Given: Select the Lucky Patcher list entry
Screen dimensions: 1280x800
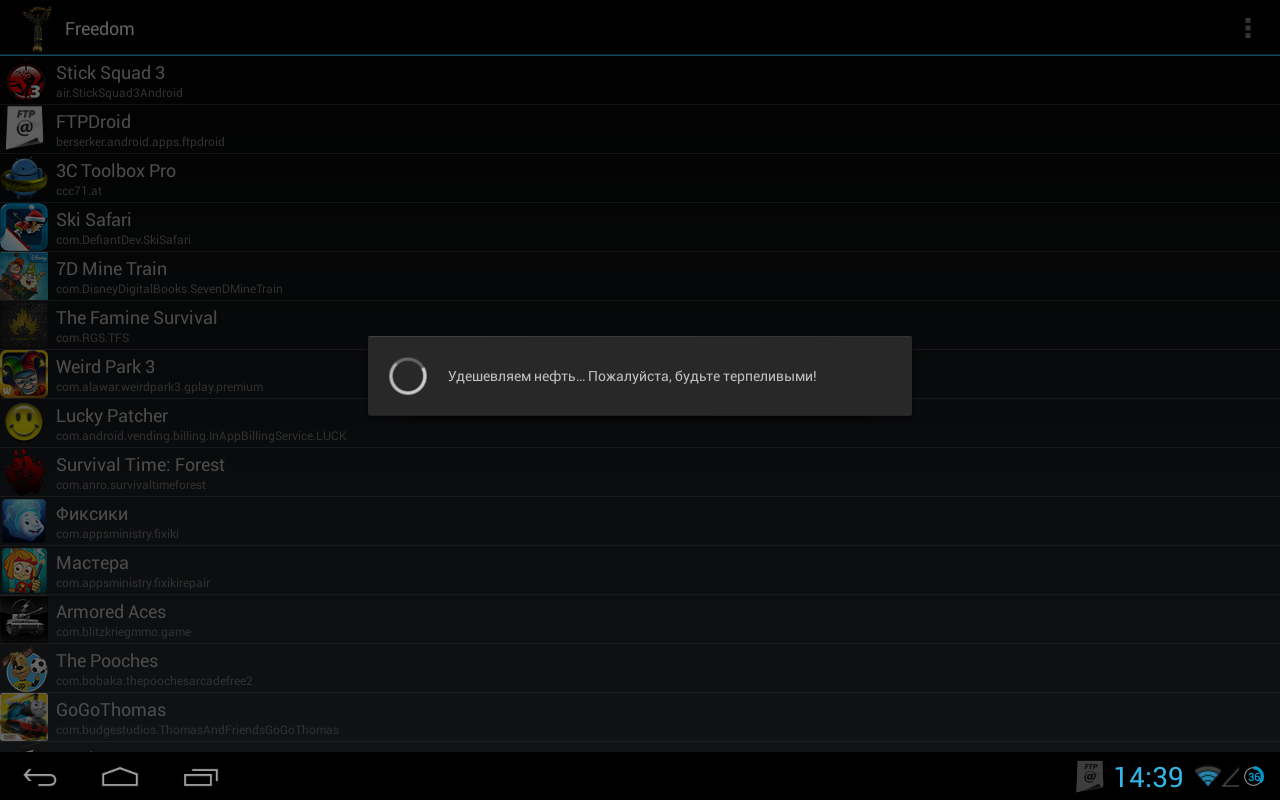Looking at the screenshot, I should coord(640,424).
